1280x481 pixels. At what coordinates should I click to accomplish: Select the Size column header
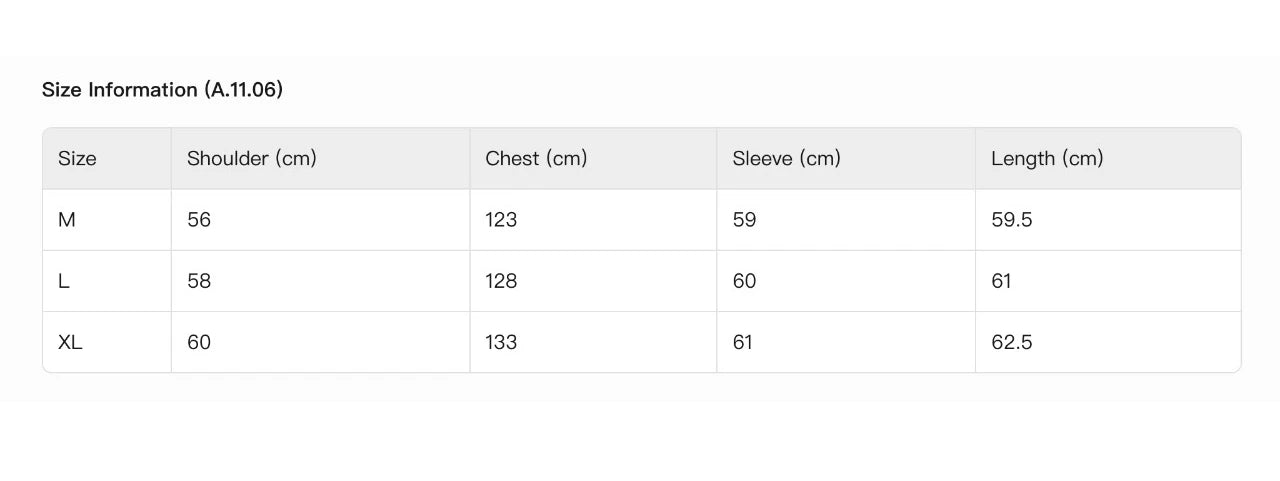77,158
